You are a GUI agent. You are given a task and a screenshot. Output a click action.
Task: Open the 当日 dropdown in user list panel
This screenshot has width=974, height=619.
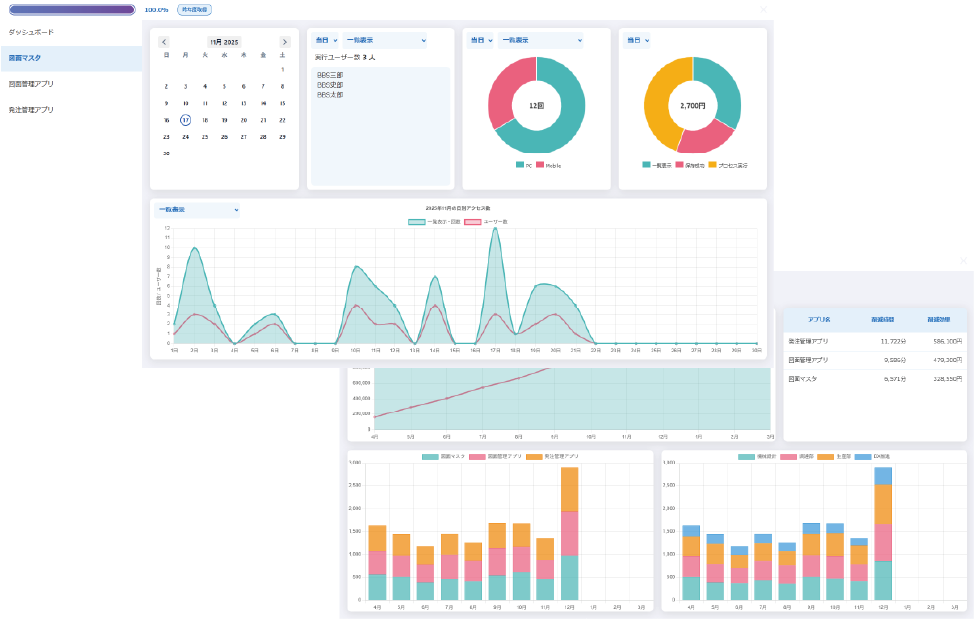pos(326,40)
